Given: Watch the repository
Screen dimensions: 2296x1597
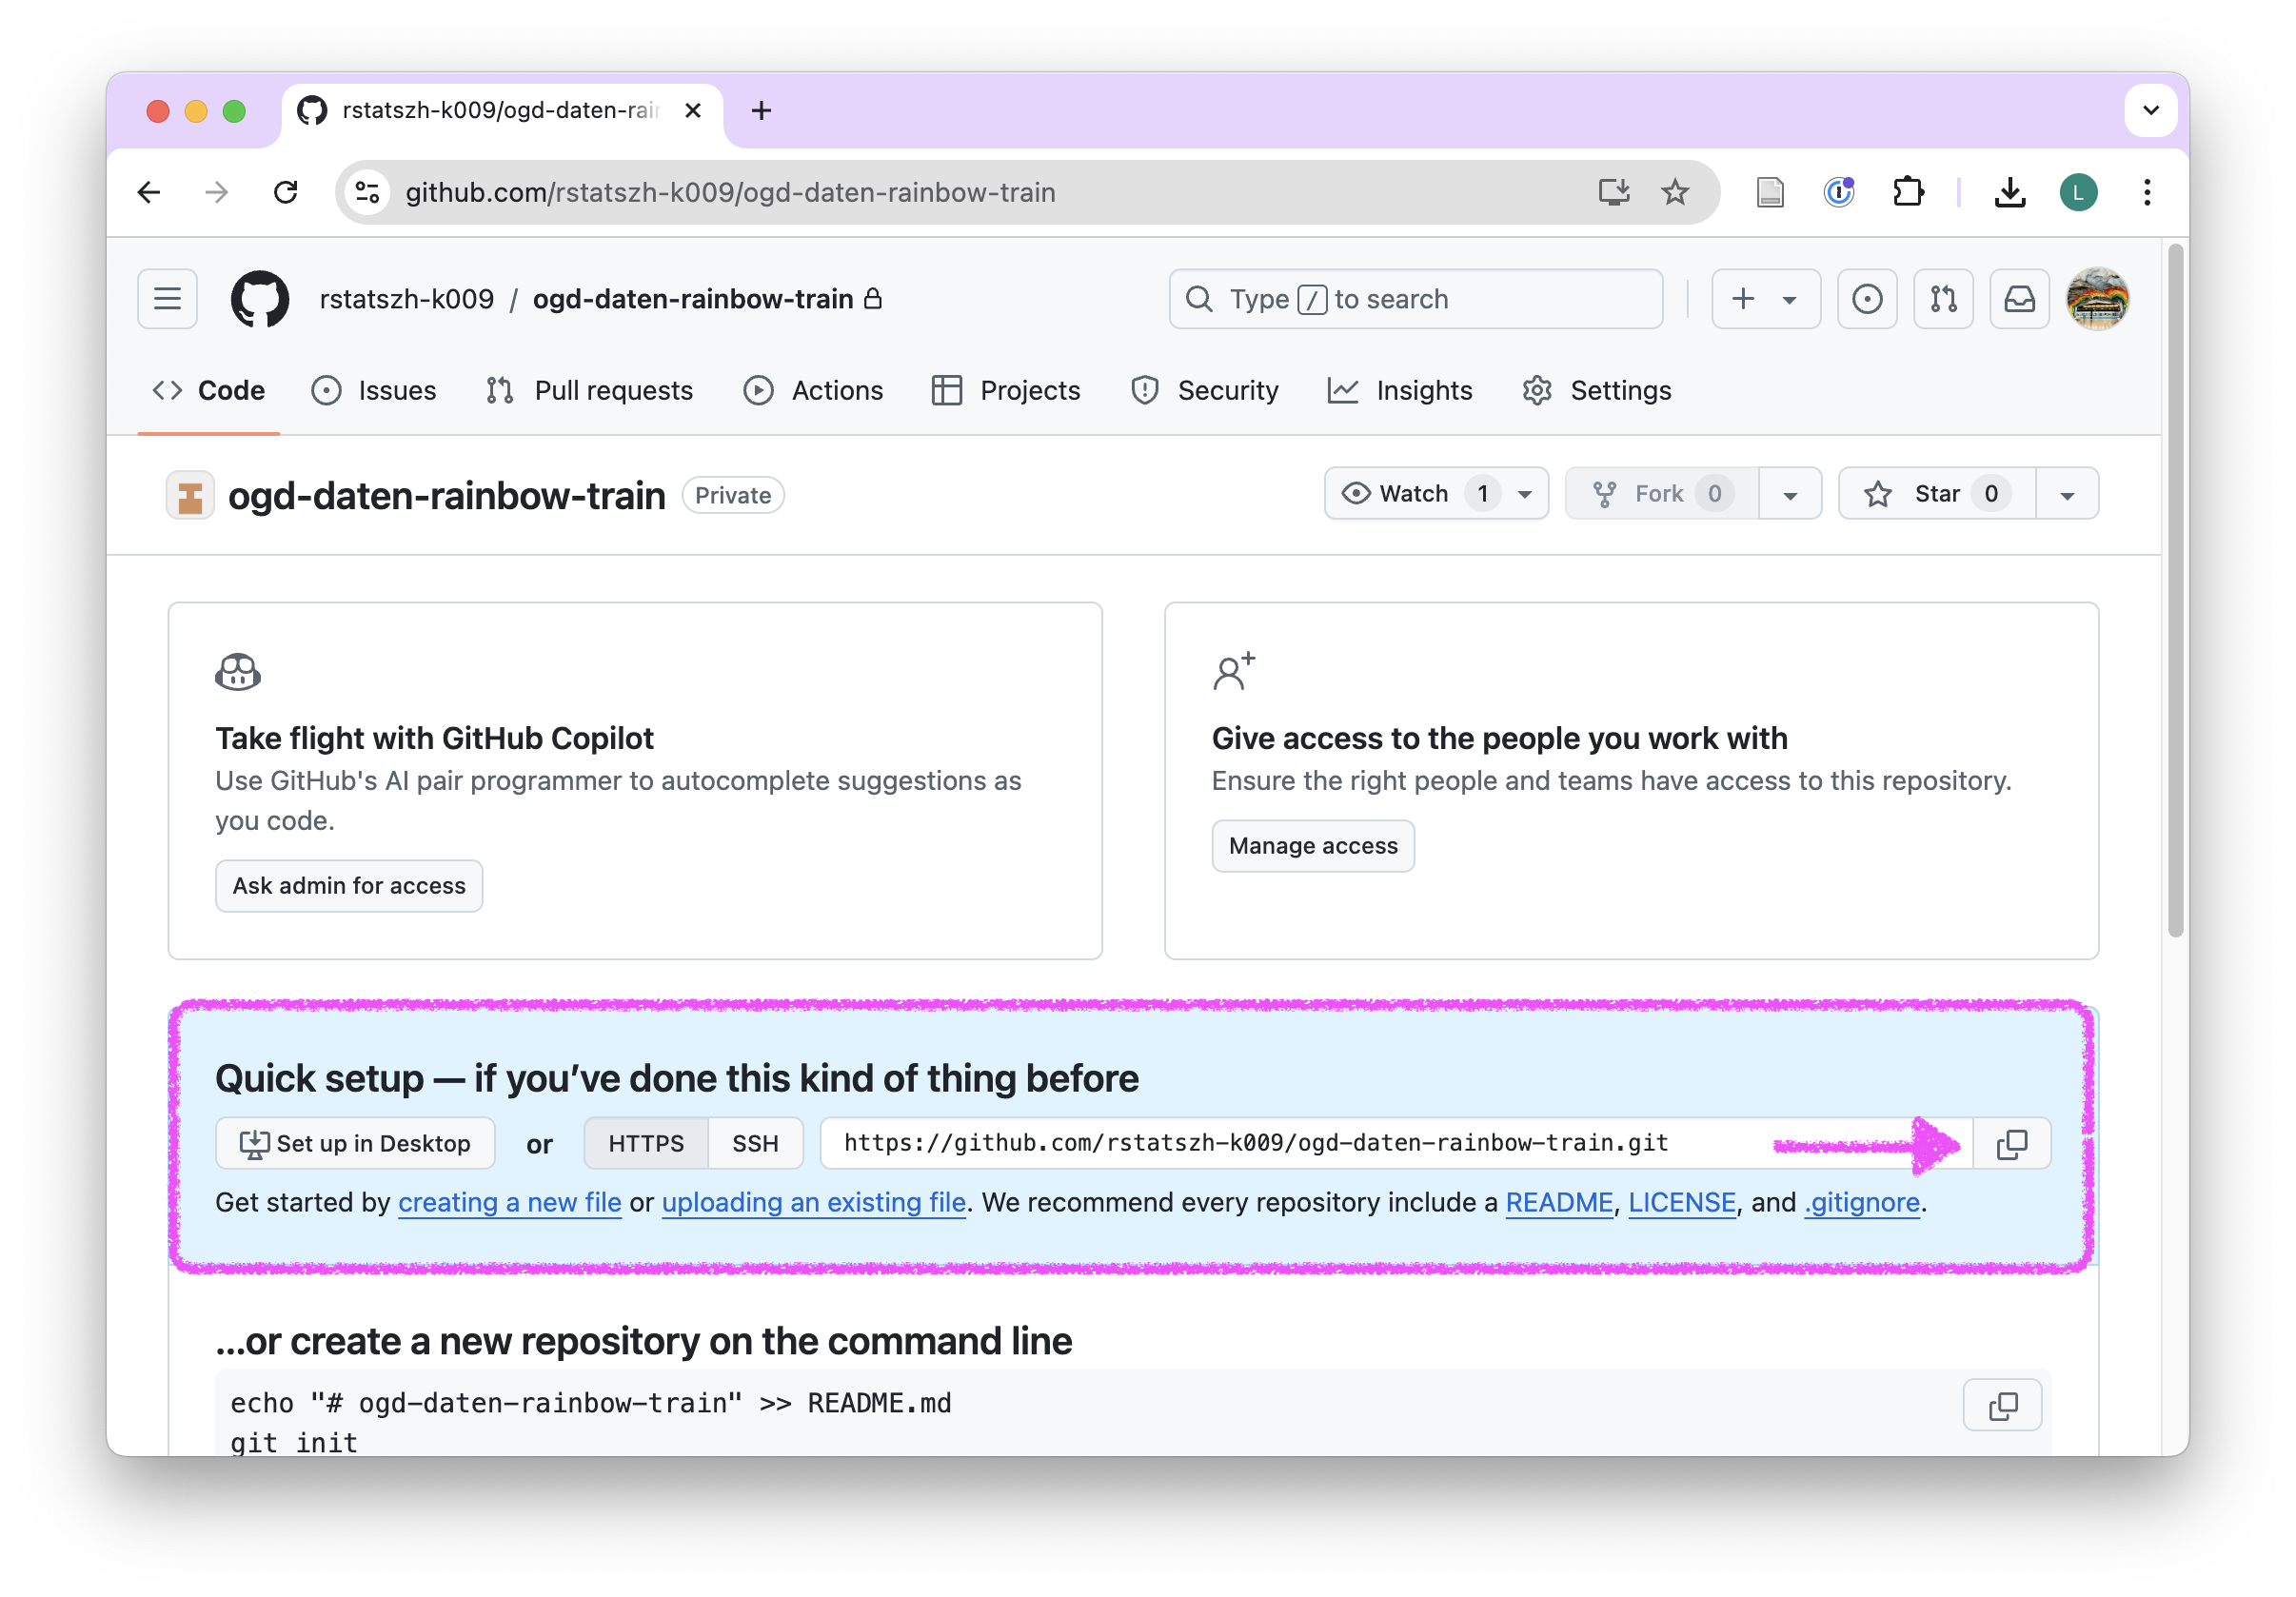Looking at the screenshot, I should [1414, 493].
